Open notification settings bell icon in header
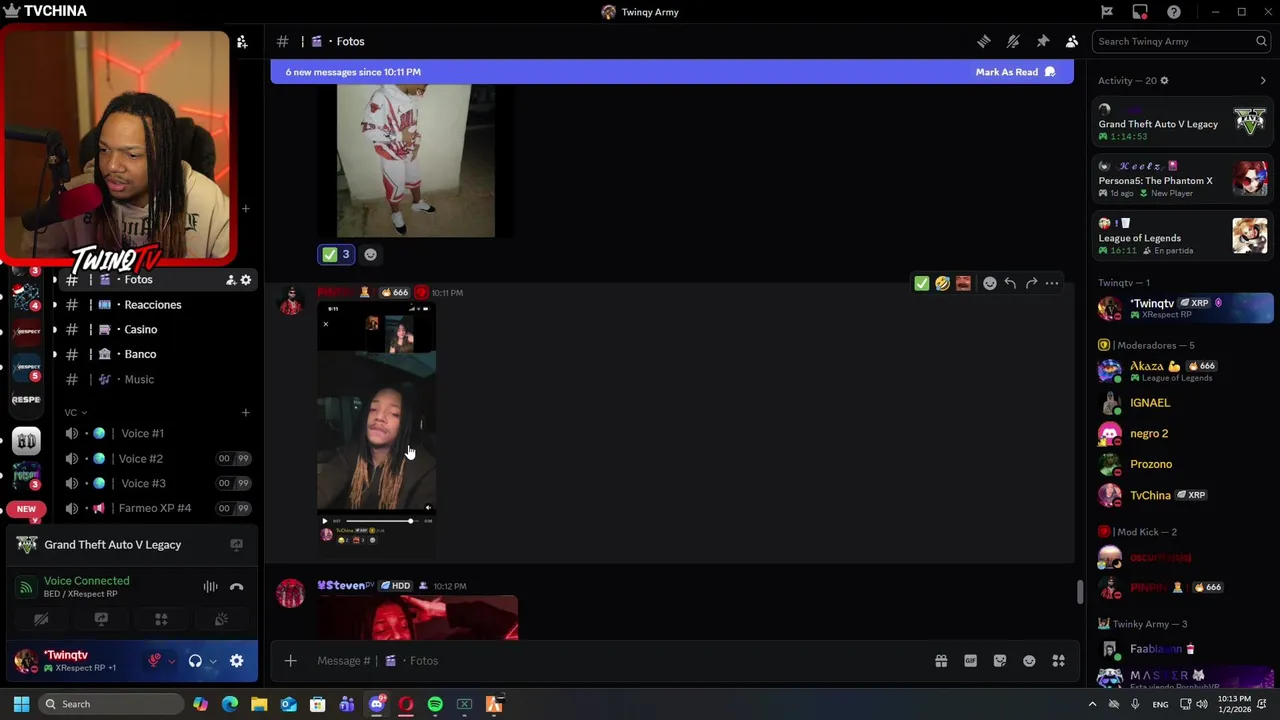The height and width of the screenshot is (720, 1280). 1013,41
